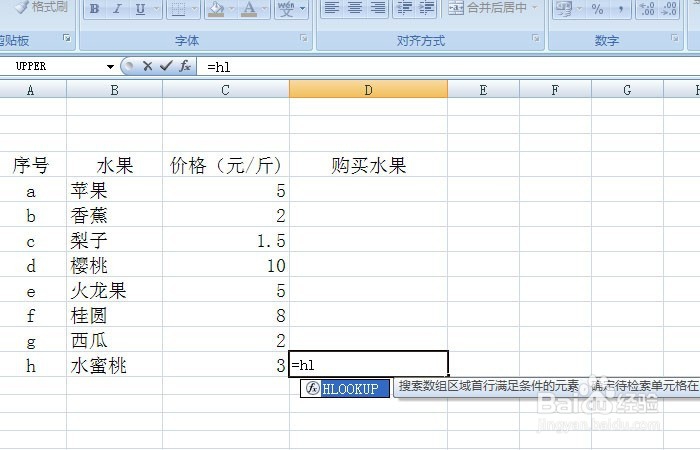Open Number (数字) group dialog launcher
The width and height of the screenshot is (700, 450).
675,38
